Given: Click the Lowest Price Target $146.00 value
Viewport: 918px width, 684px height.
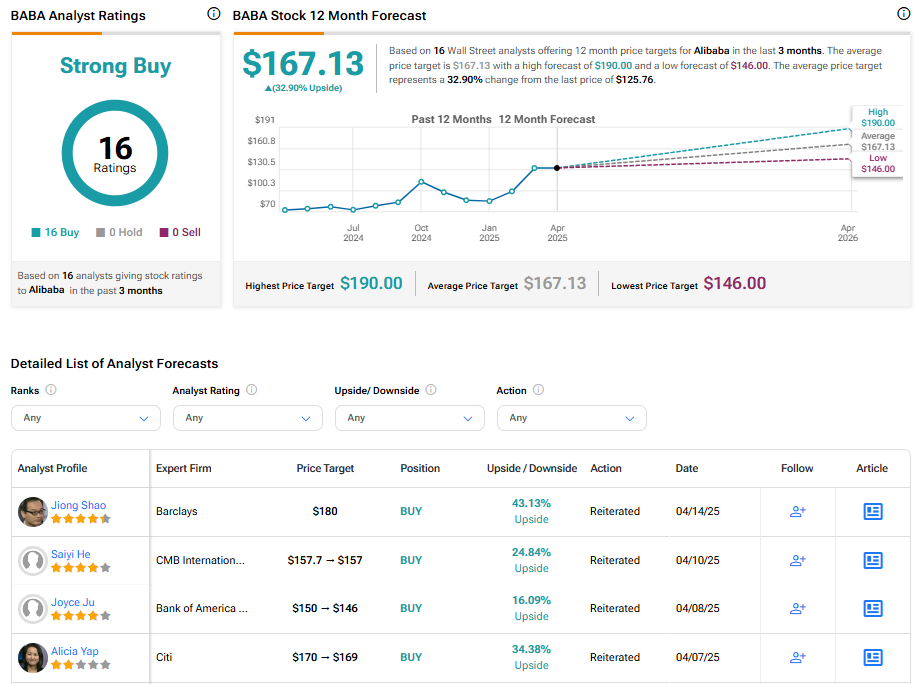Looking at the screenshot, I should [735, 283].
